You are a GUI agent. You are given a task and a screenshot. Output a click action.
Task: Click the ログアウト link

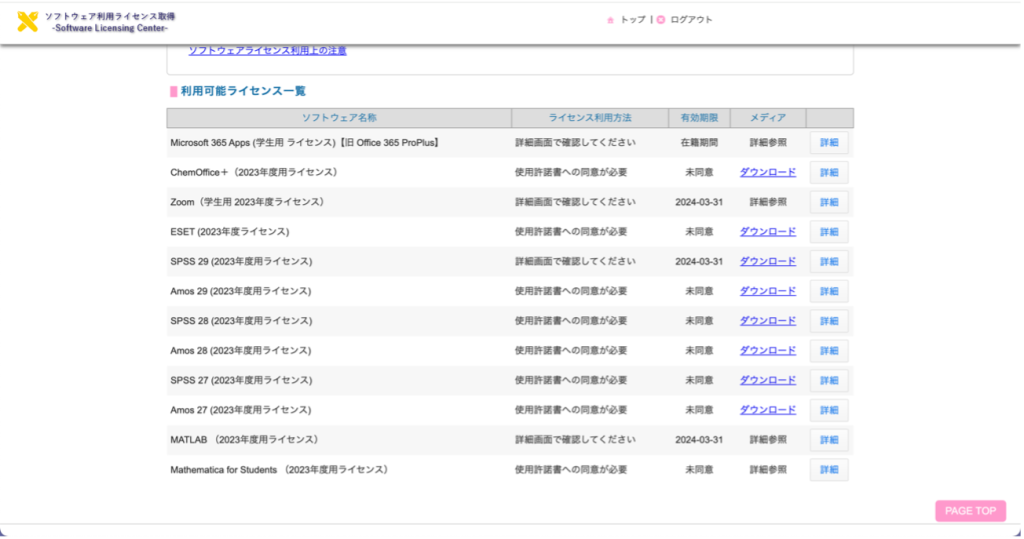691,20
